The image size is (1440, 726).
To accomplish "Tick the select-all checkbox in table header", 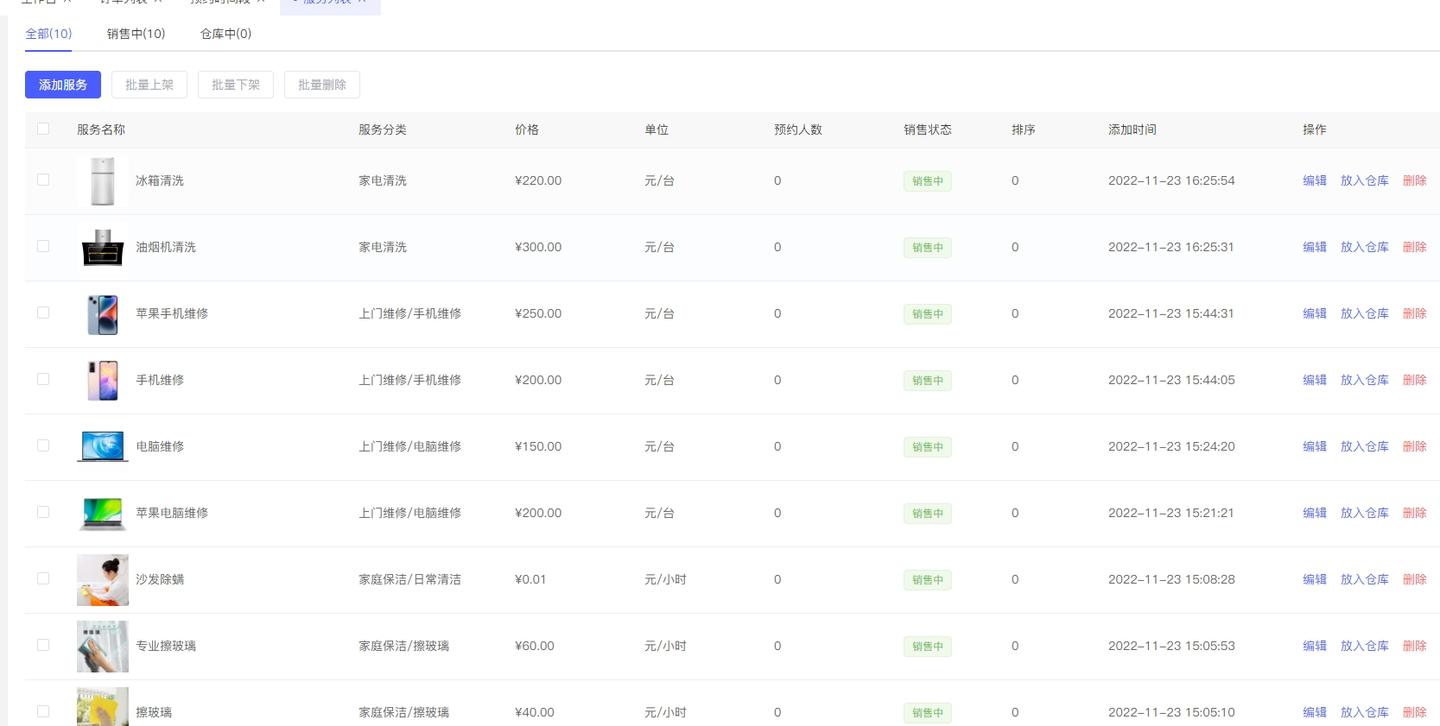I will click(x=43, y=128).
